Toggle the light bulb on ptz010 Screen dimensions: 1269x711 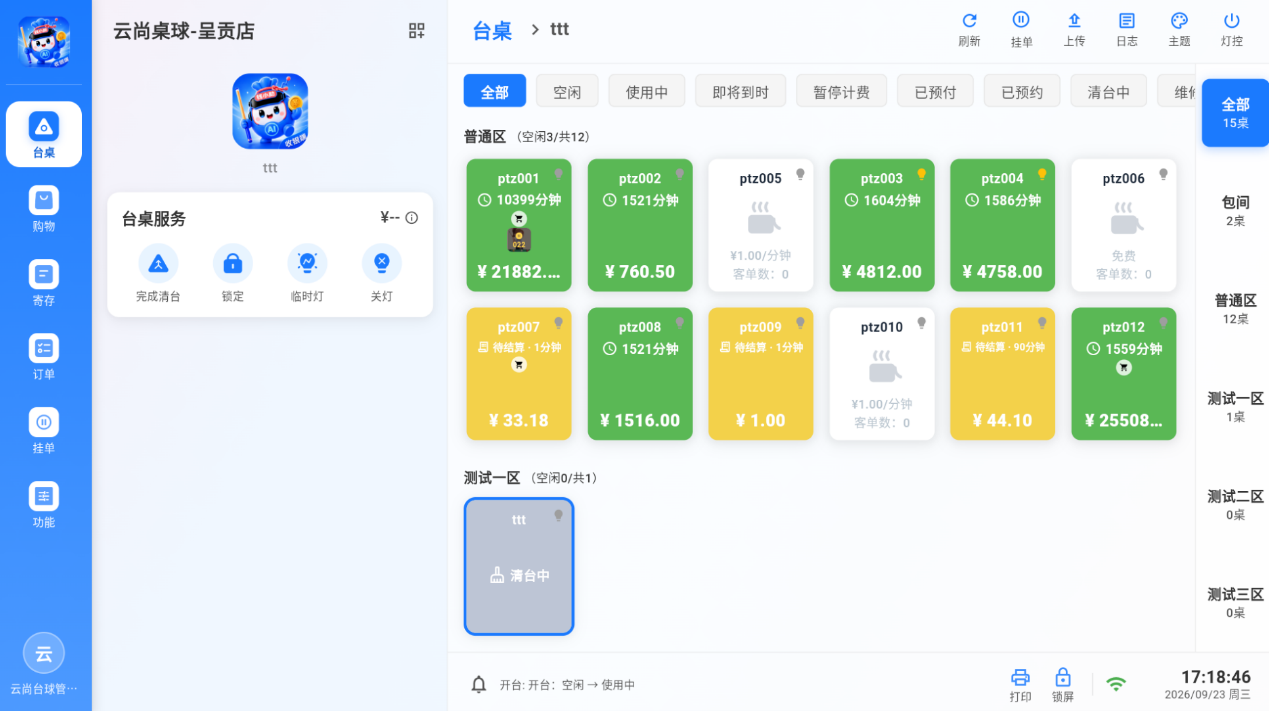[x=921, y=322]
